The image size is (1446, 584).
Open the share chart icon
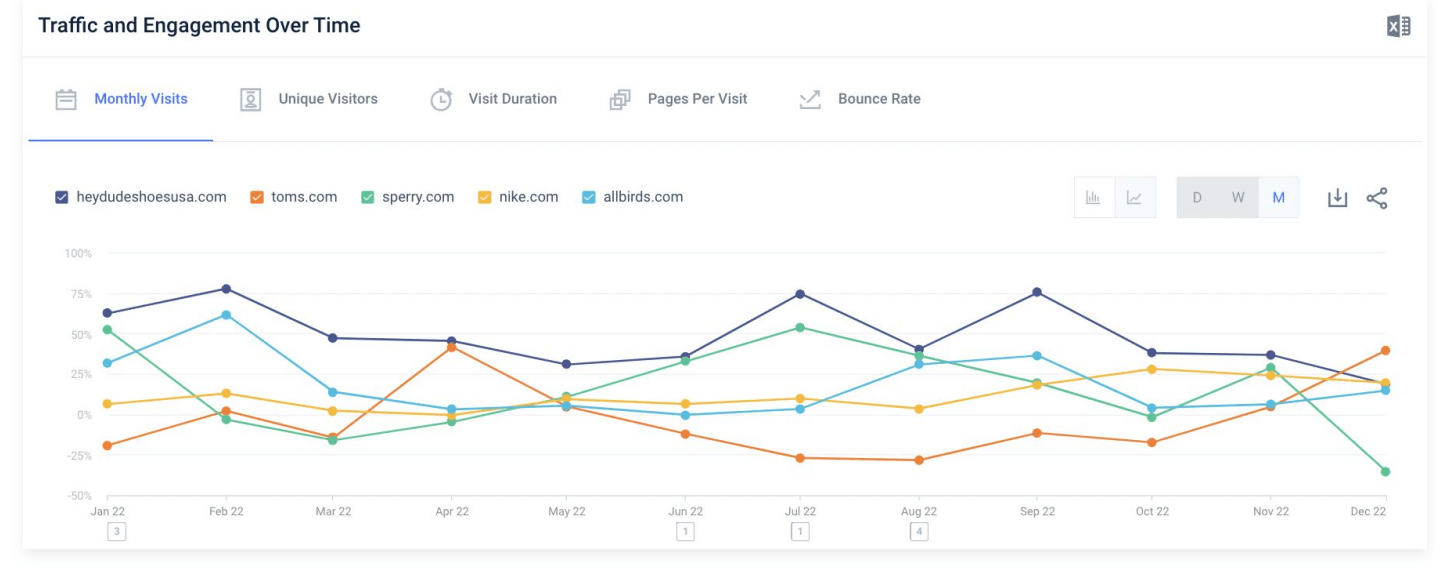point(1377,197)
